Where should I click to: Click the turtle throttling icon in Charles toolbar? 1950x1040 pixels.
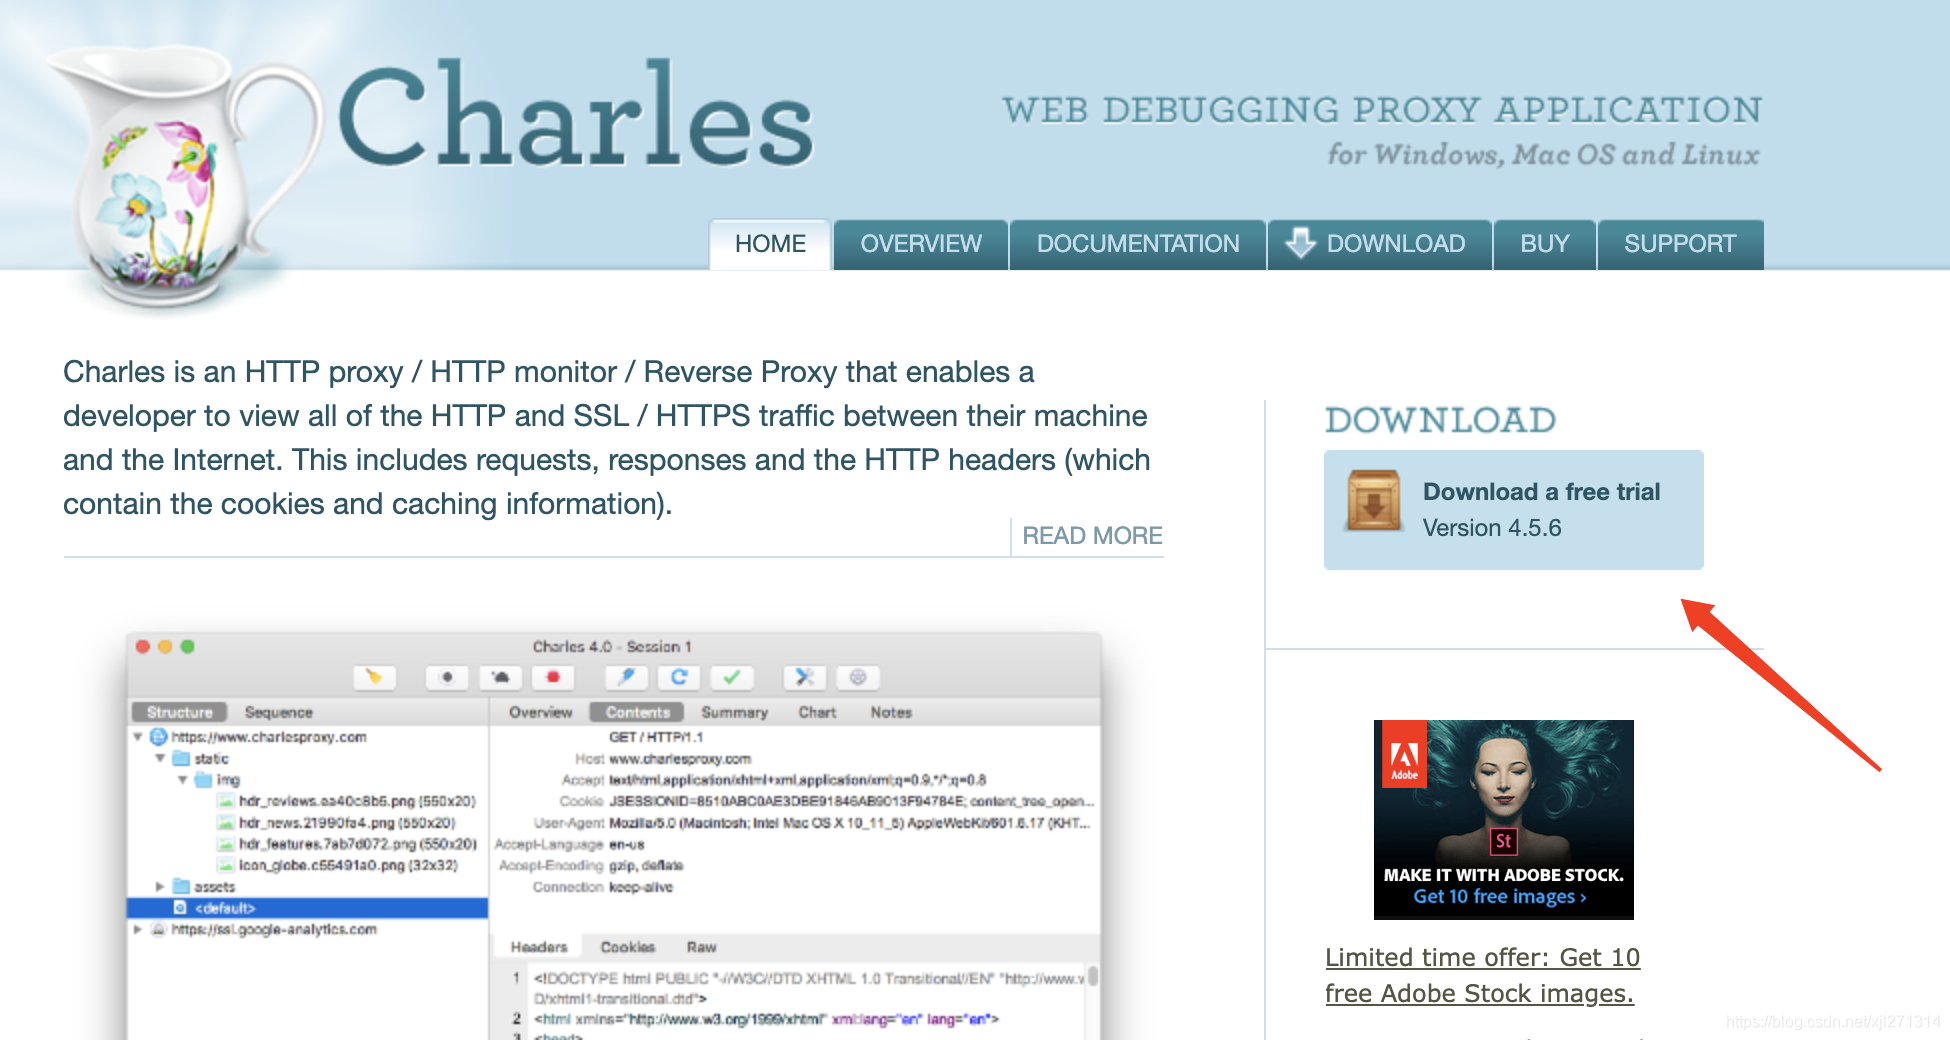click(x=500, y=677)
